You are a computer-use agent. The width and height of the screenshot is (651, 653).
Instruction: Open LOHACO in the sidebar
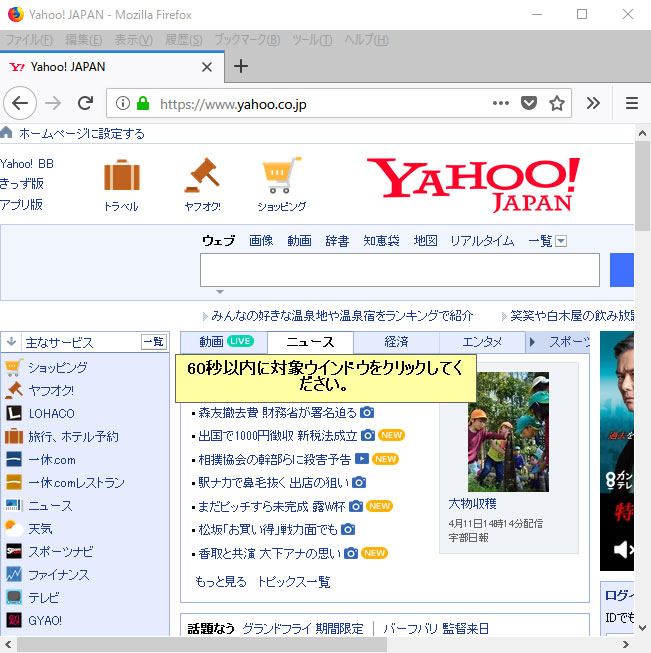[51, 414]
